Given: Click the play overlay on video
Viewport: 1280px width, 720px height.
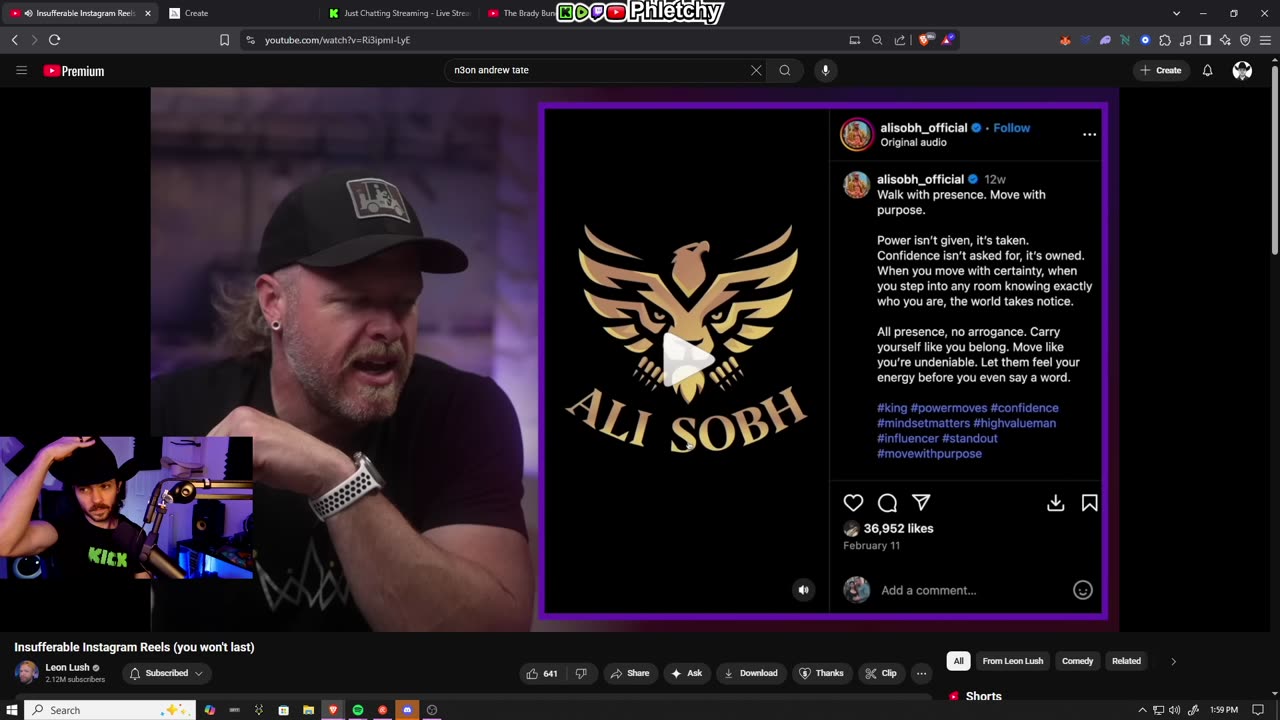Looking at the screenshot, I should click(x=688, y=359).
